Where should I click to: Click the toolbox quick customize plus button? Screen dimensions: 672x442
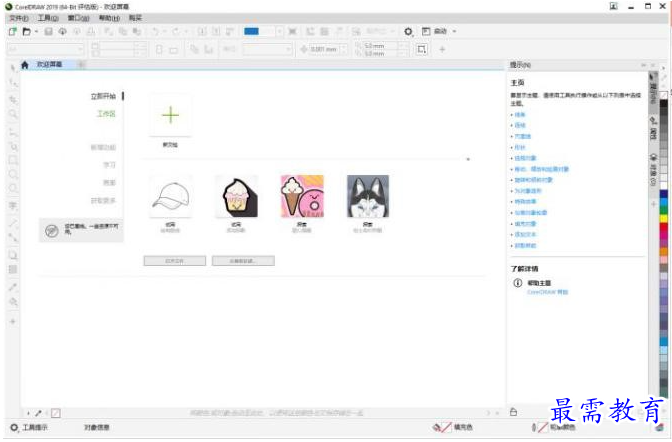click(x=13, y=321)
